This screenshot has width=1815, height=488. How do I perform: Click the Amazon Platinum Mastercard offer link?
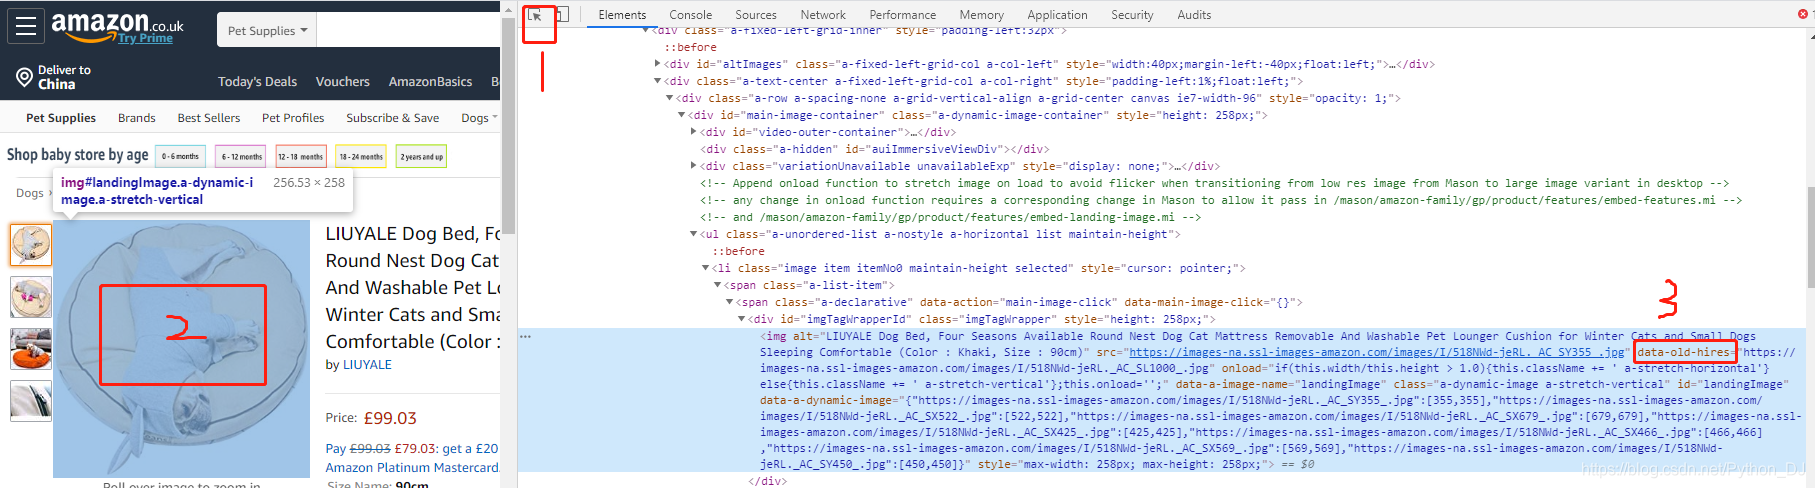click(412, 467)
